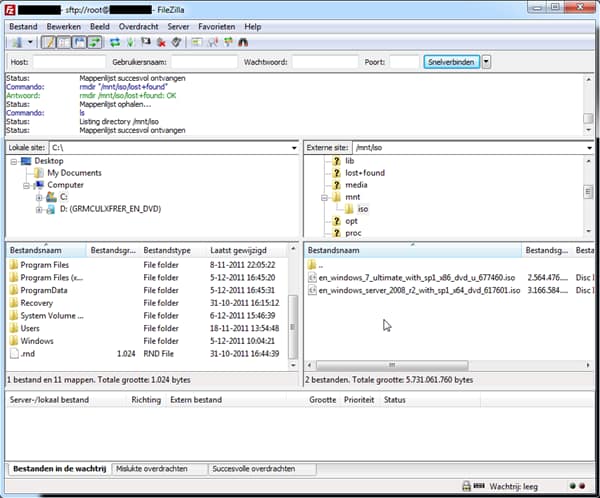Open the file search binoculars icon
Image resolution: width=600 pixels, height=498 pixels.
(243, 42)
